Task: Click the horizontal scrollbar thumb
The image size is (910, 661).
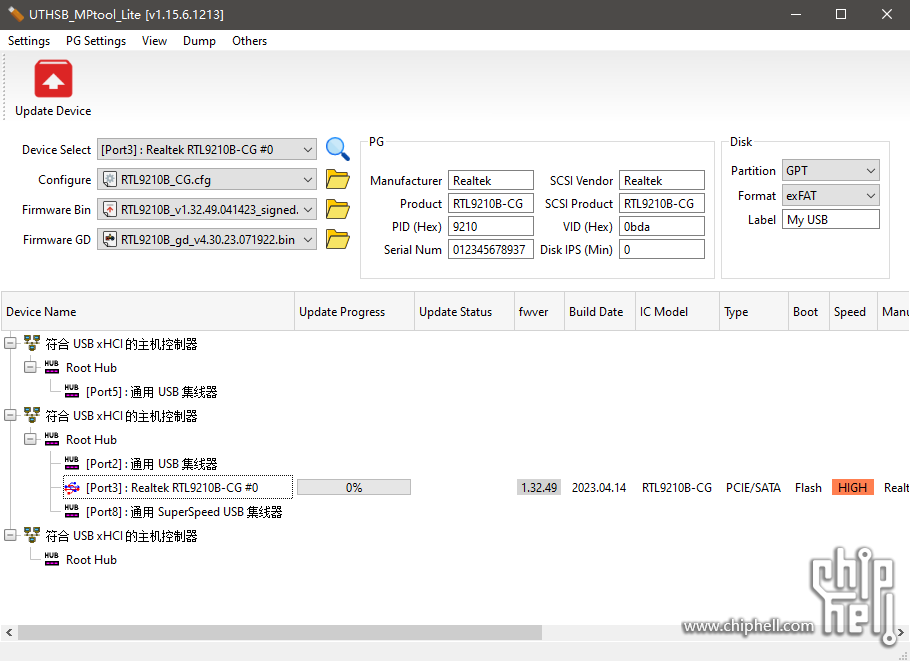Action: [x=280, y=632]
